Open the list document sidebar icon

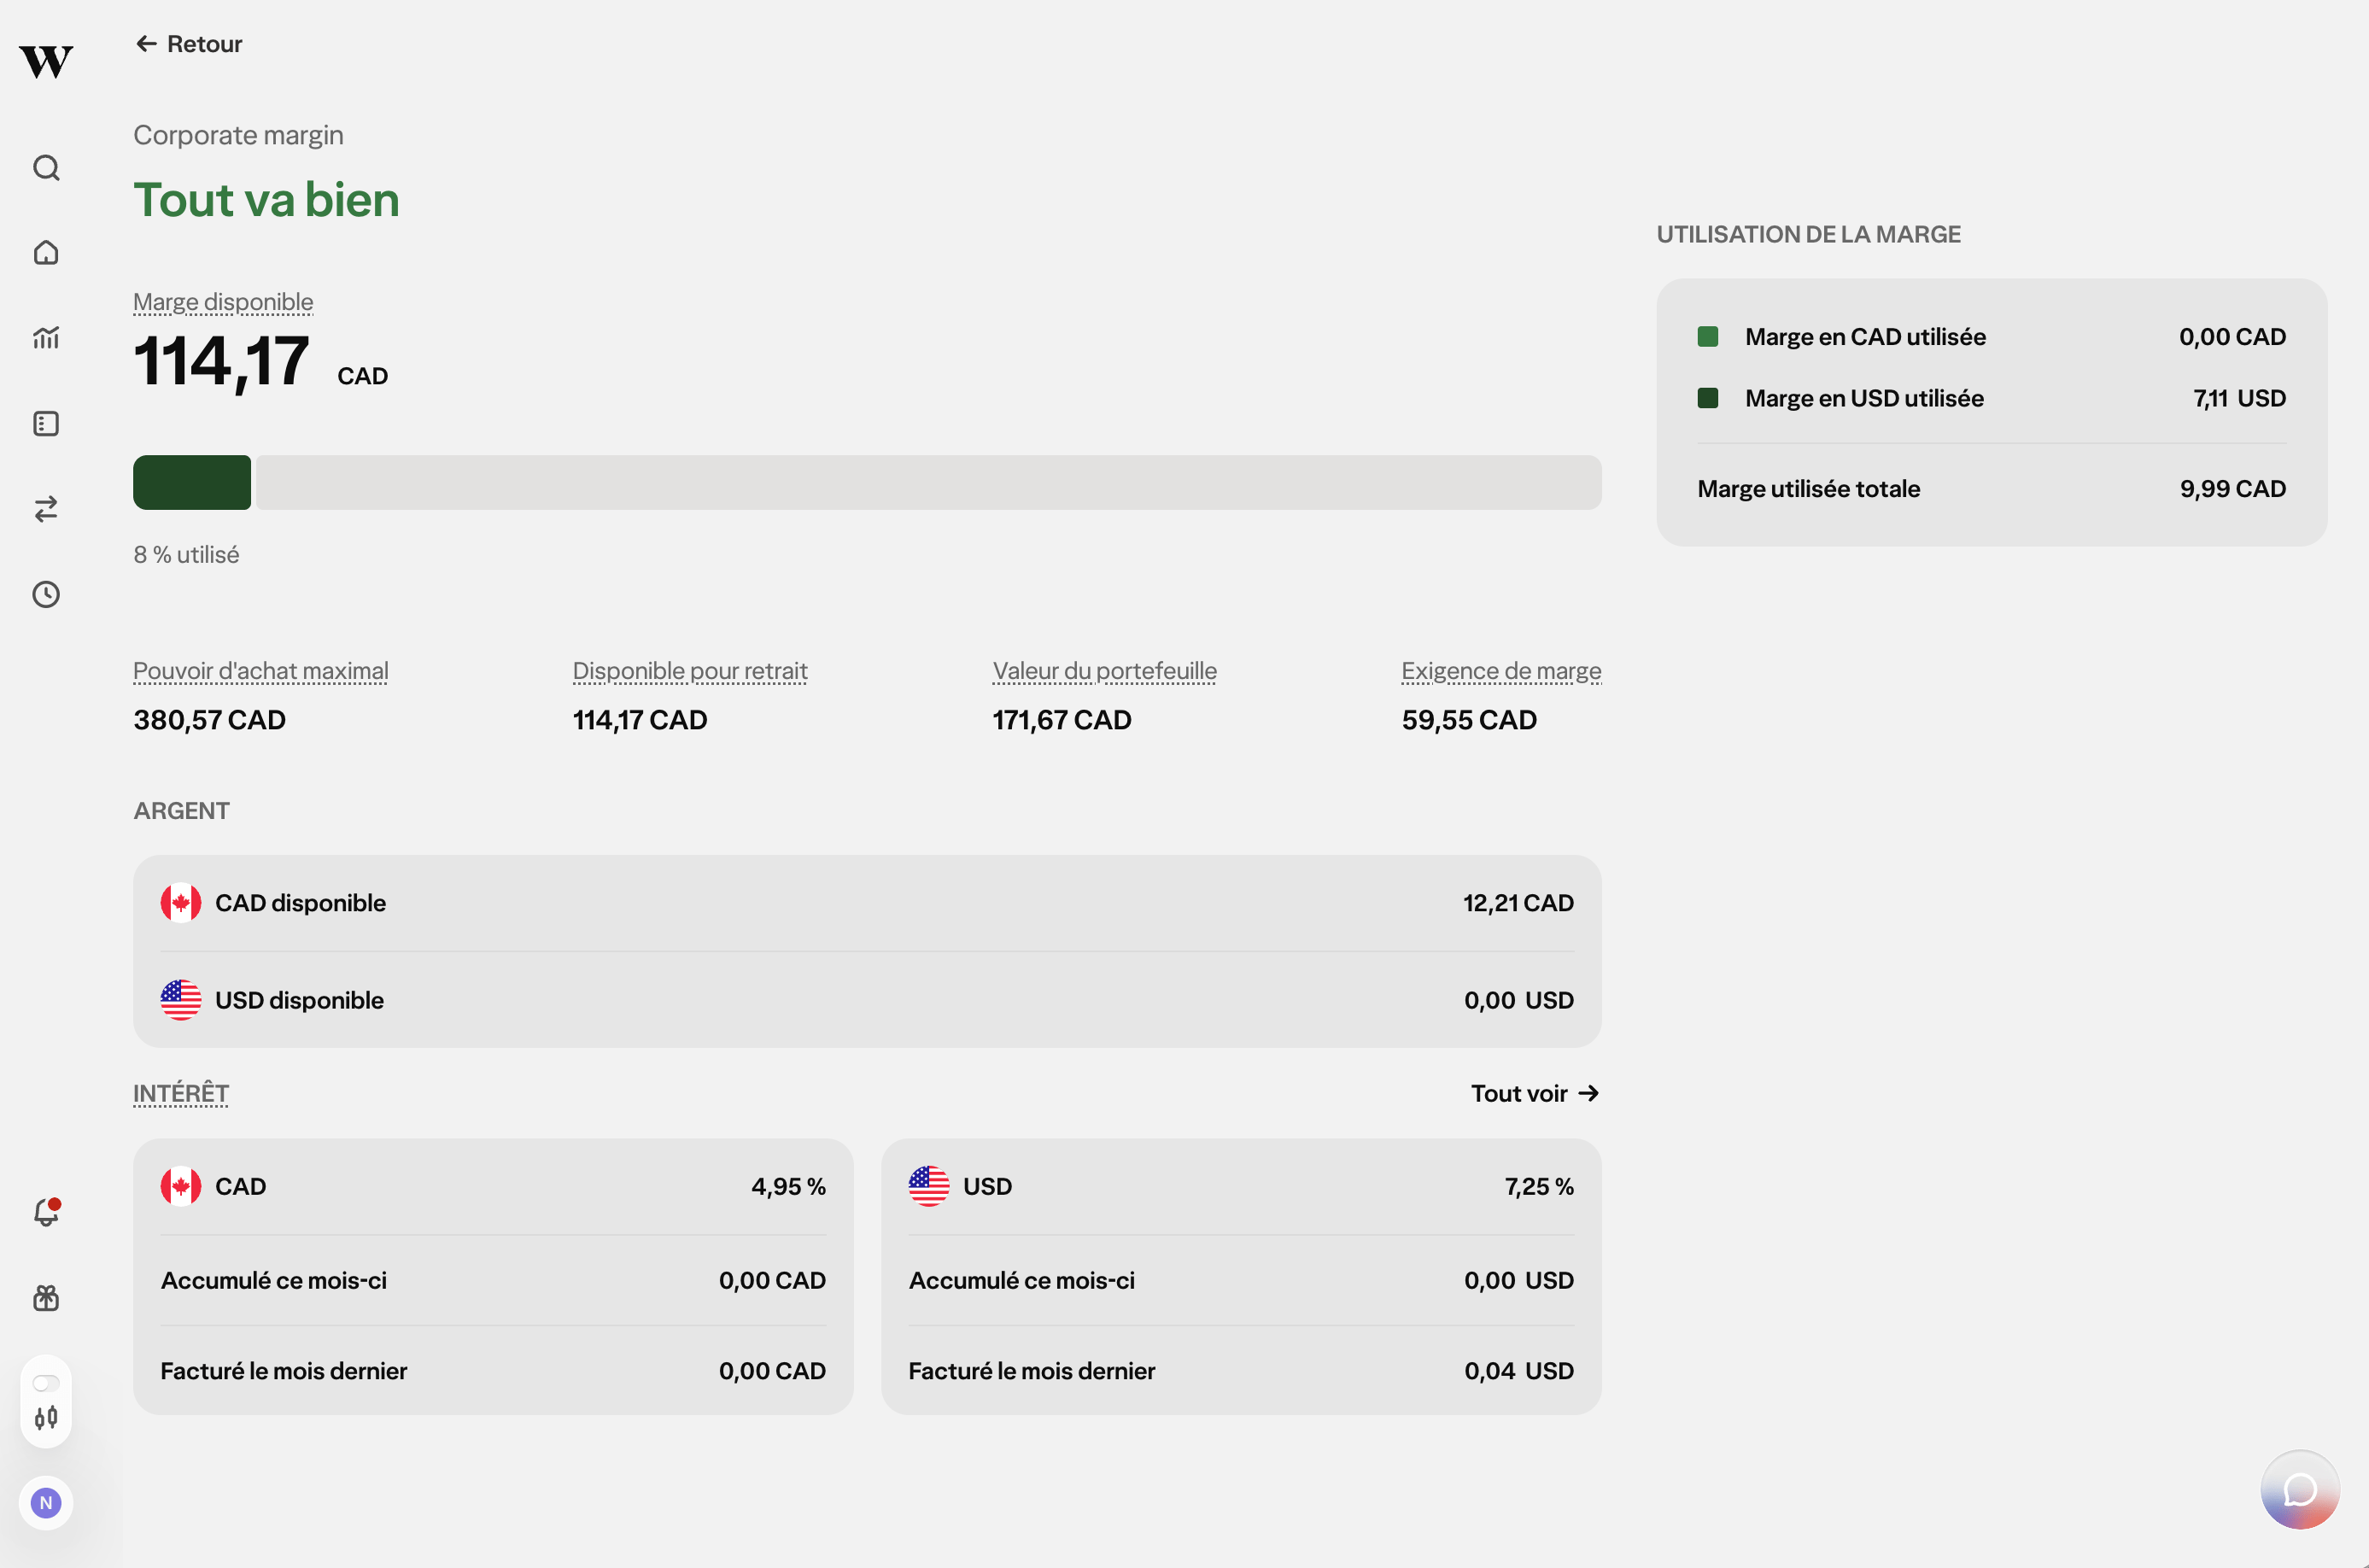[x=46, y=423]
